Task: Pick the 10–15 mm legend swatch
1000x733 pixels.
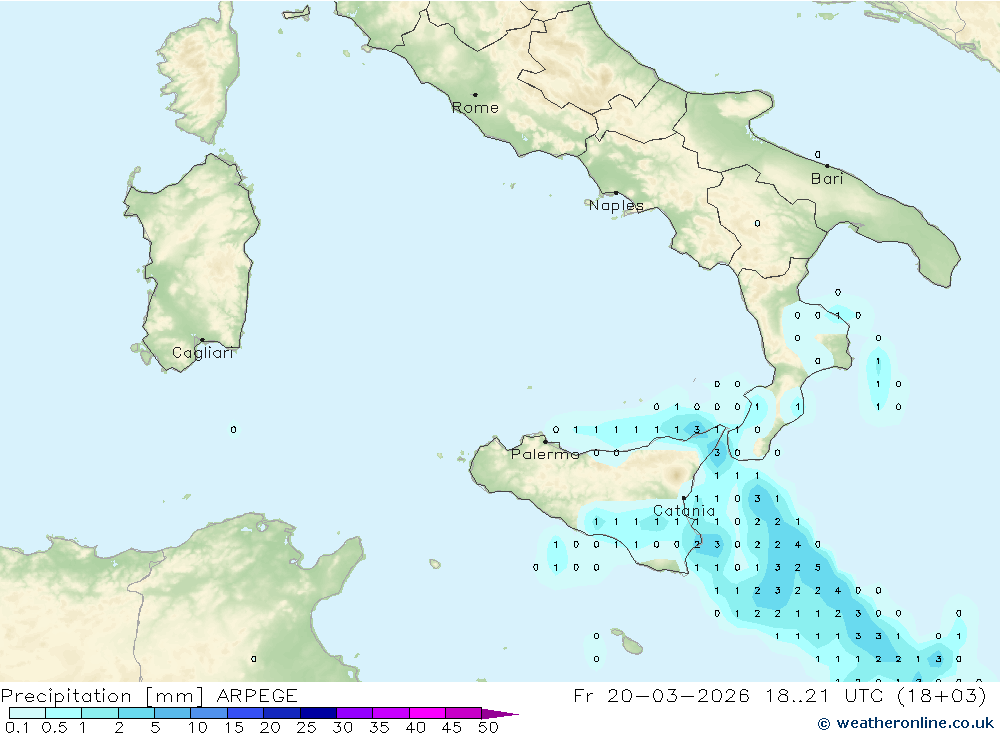Action: [209, 713]
